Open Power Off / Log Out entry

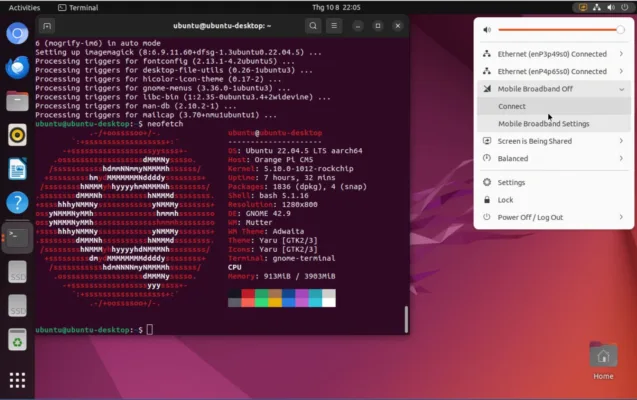click(x=554, y=217)
